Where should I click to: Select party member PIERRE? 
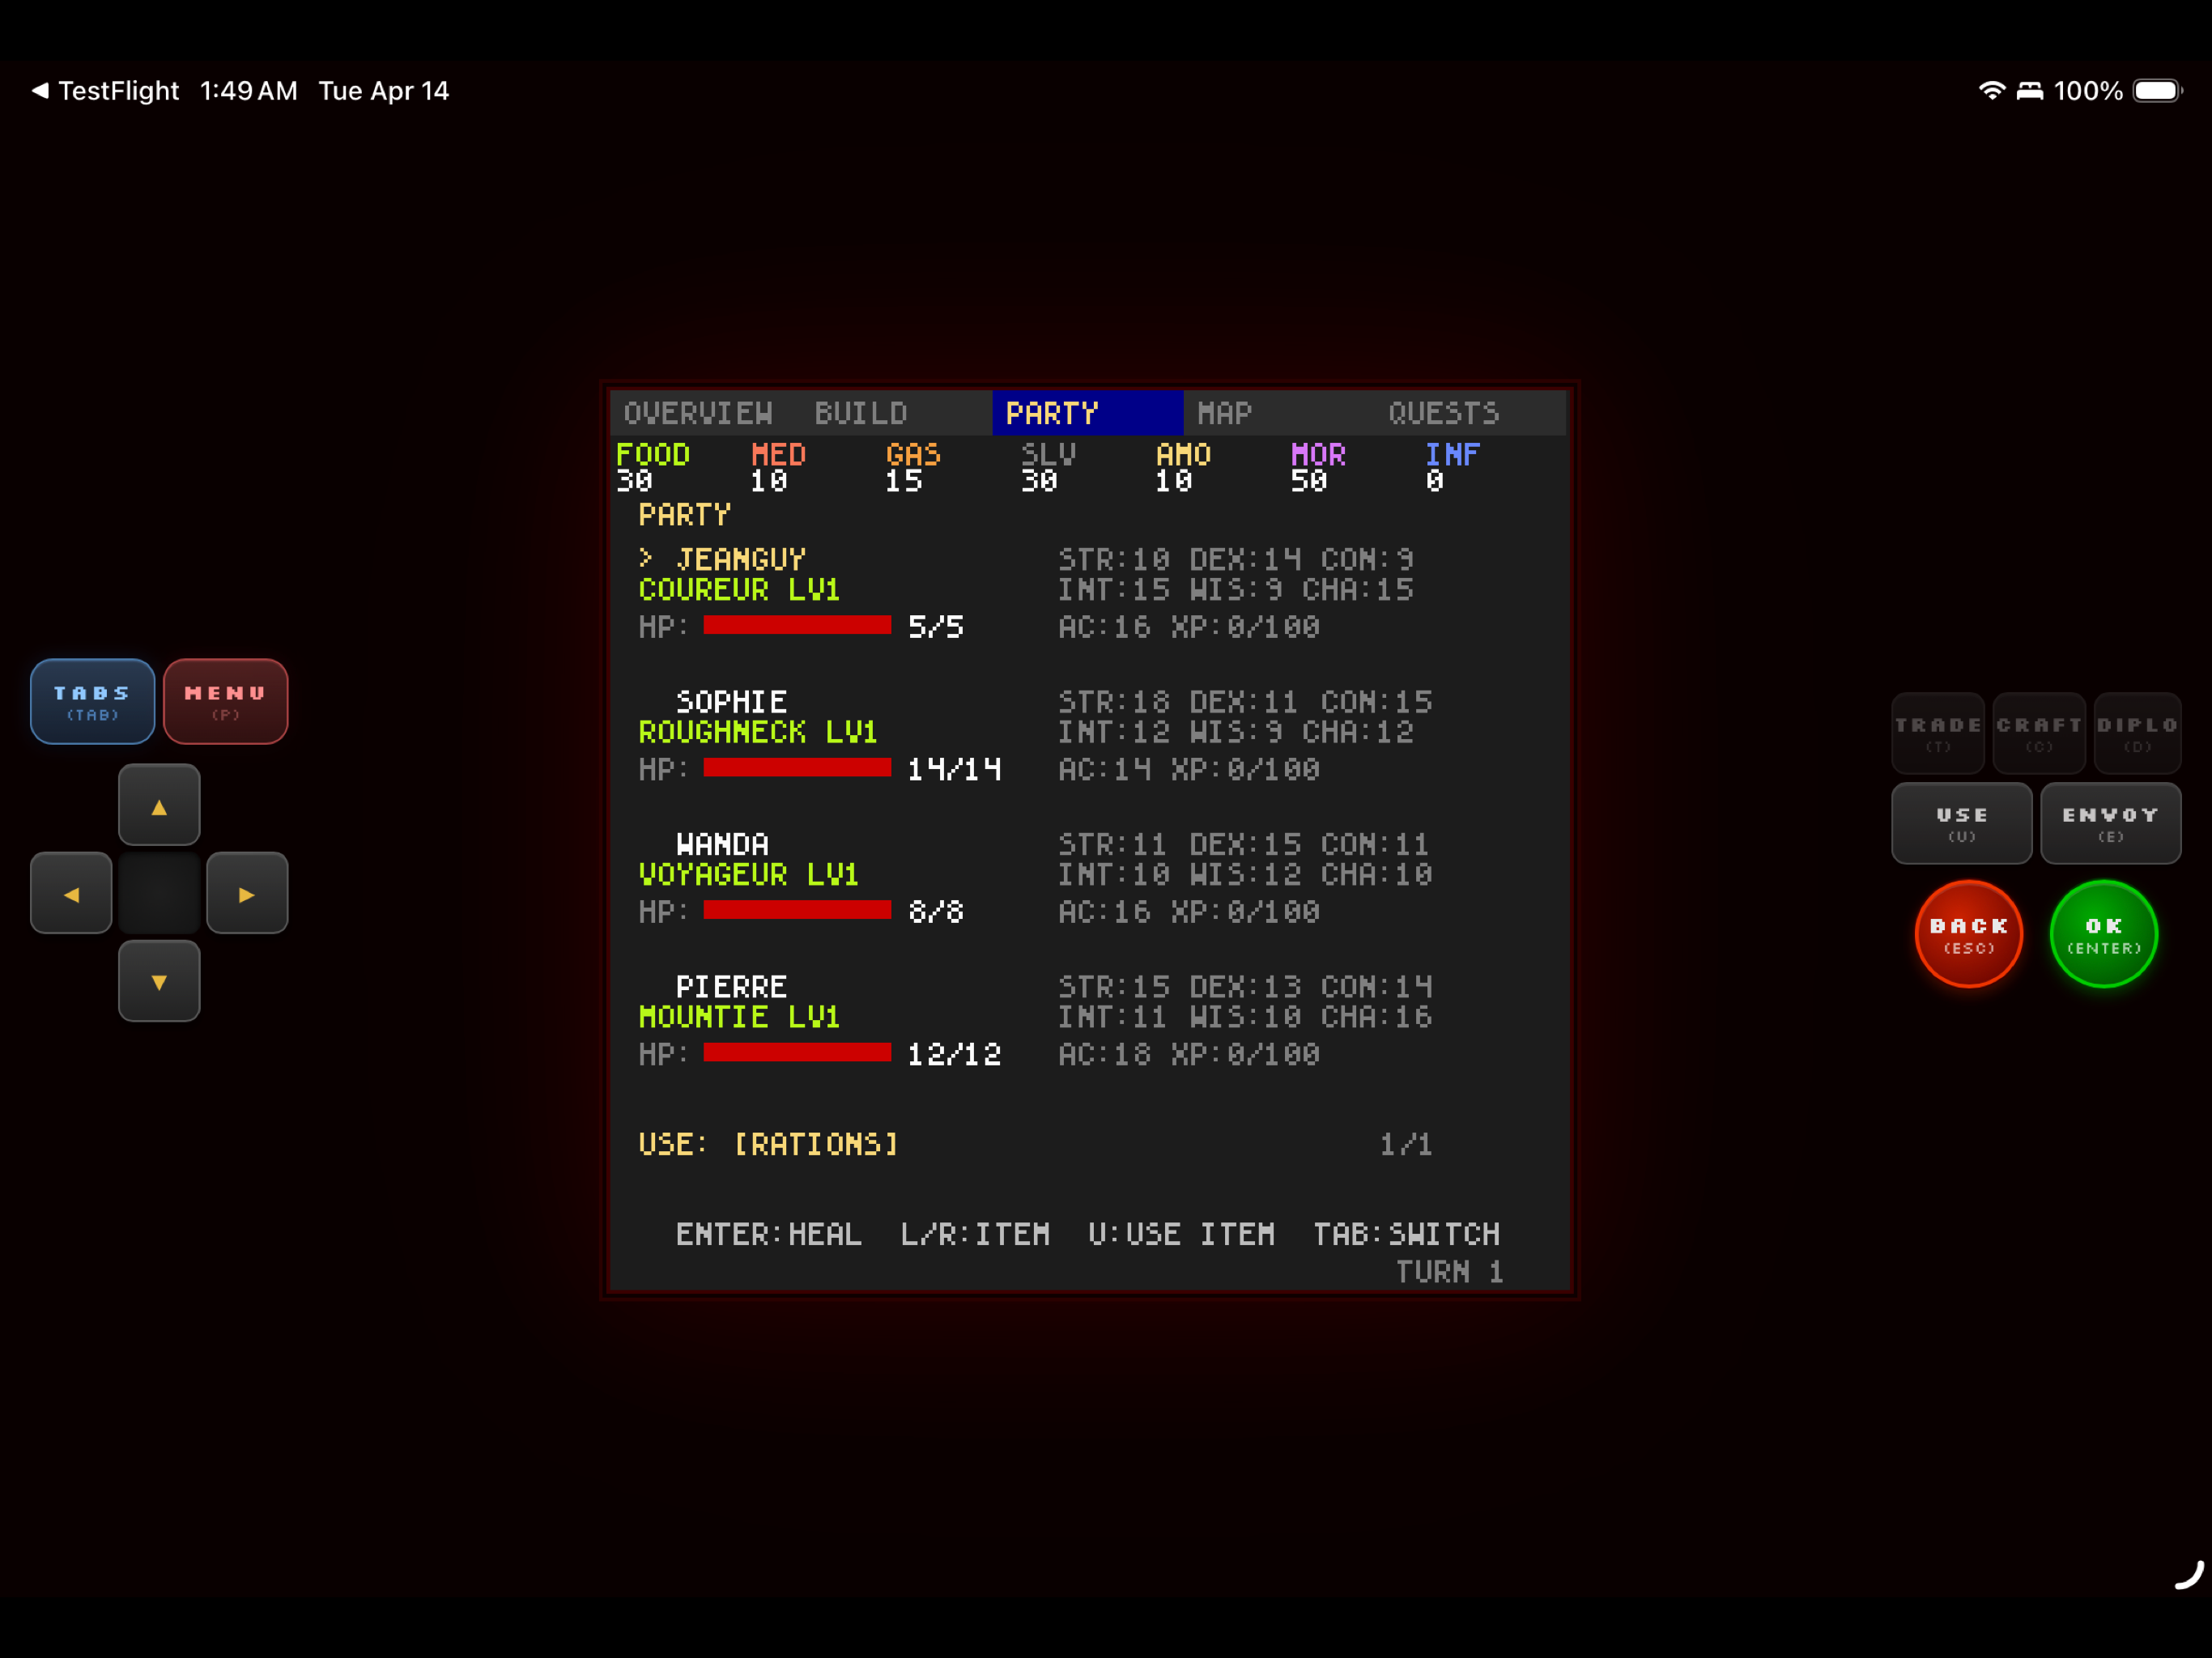click(x=731, y=987)
